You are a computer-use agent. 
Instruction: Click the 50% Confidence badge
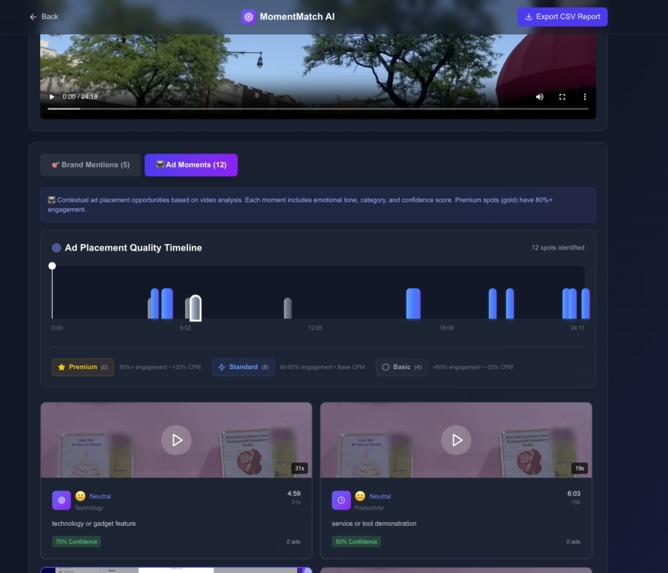click(x=356, y=541)
